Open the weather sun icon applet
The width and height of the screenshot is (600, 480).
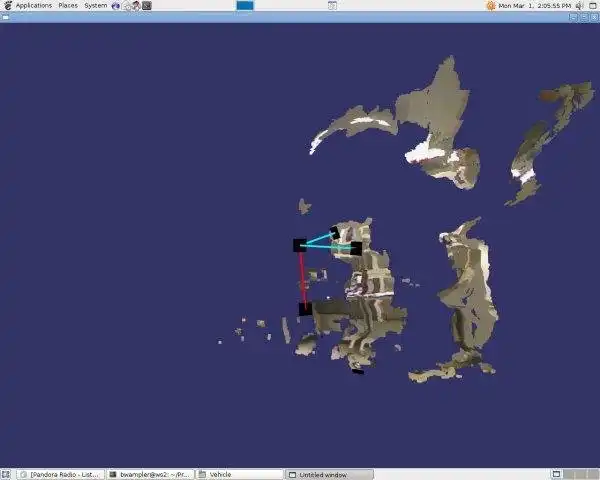tap(491, 5)
